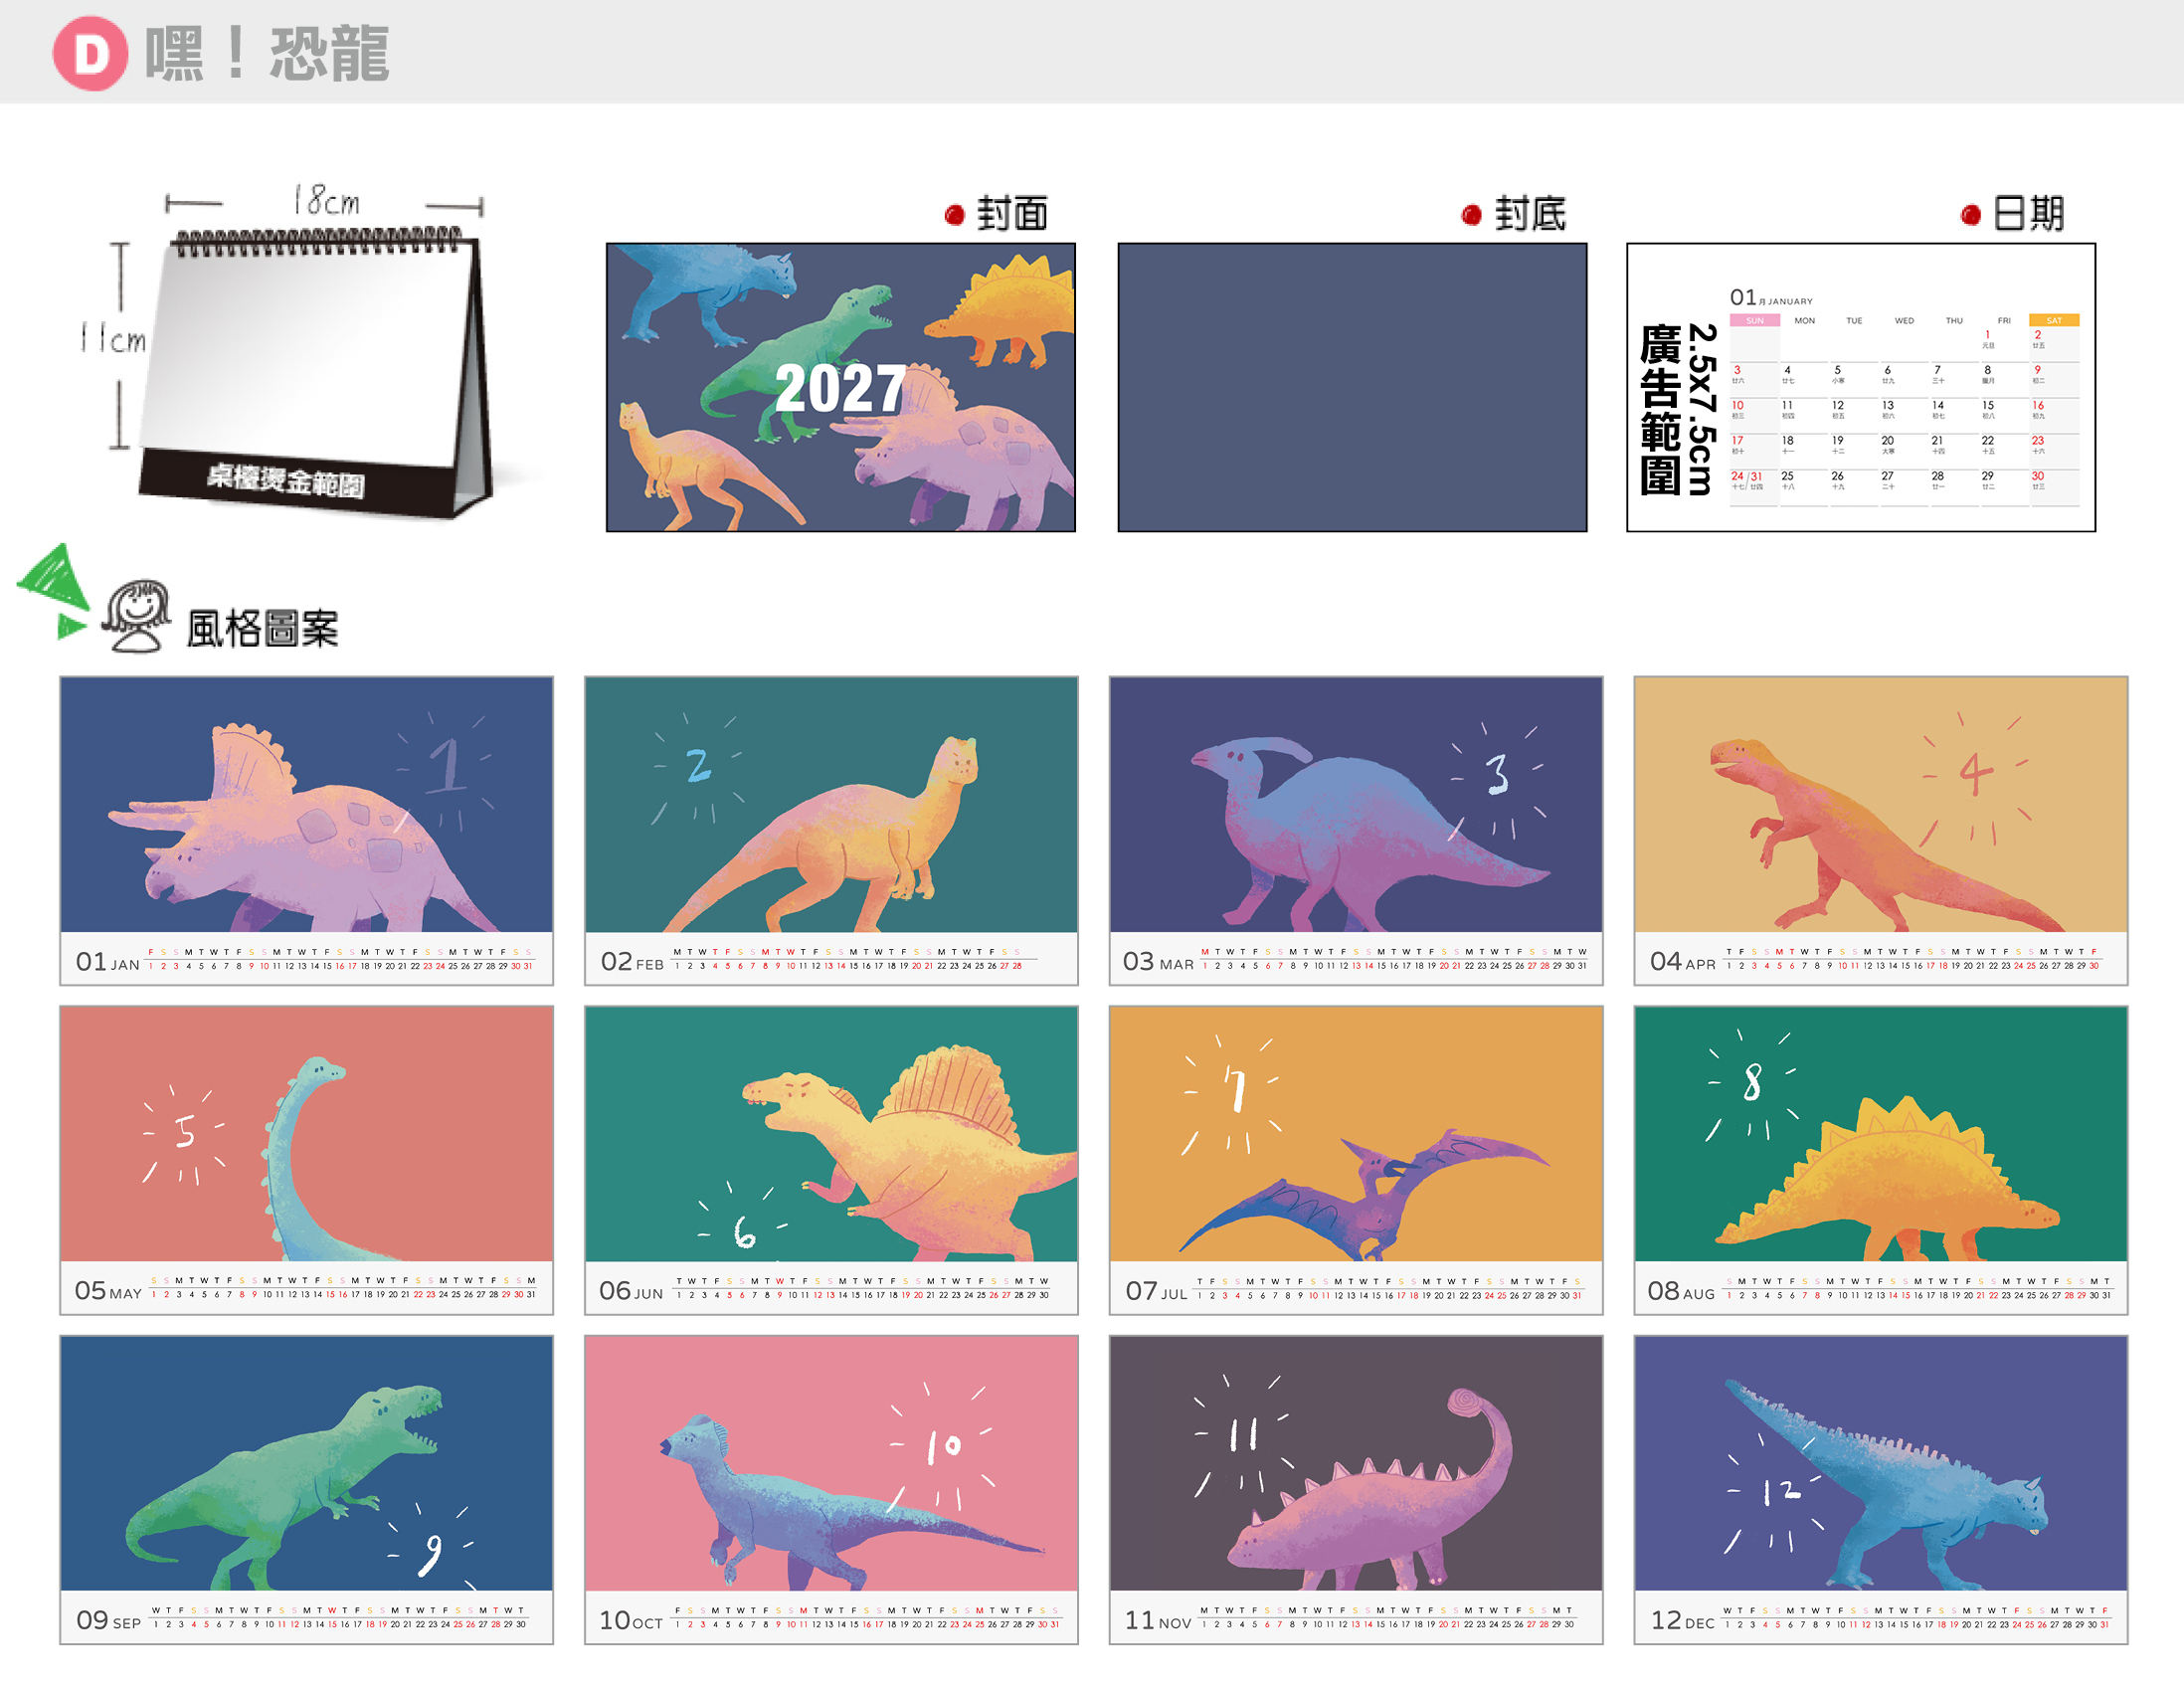The height and width of the screenshot is (1693, 2184).
Task: Click the pink circular D badge
Action: pyautogui.click(x=90, y=53)
